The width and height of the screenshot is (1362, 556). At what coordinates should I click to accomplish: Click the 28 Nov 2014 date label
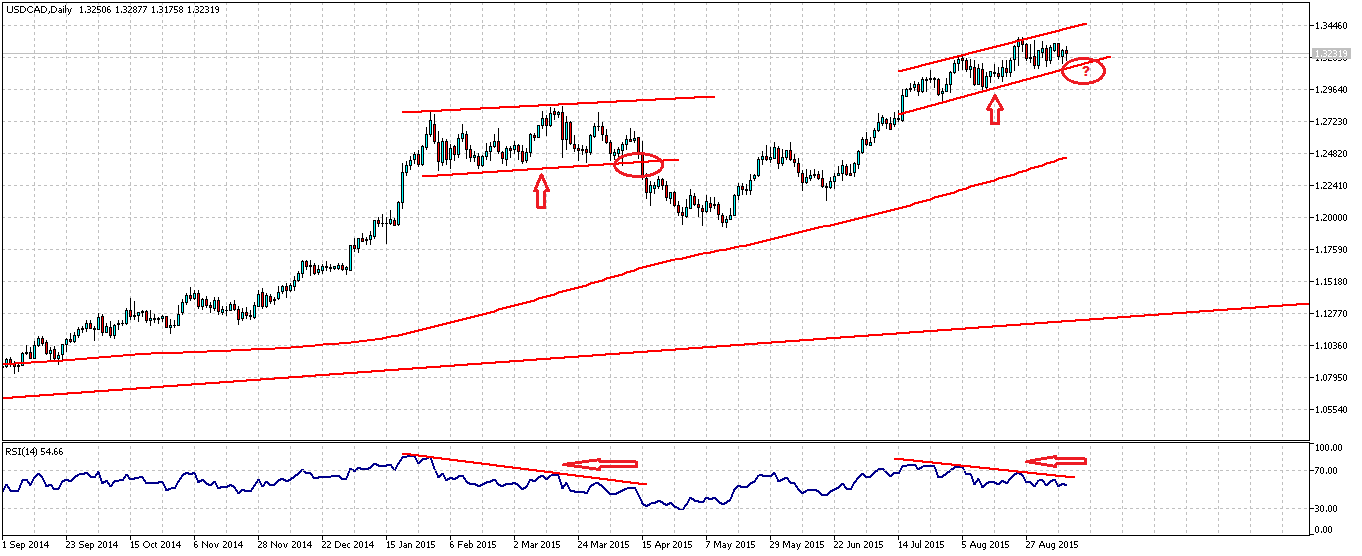tap(283, 545)
